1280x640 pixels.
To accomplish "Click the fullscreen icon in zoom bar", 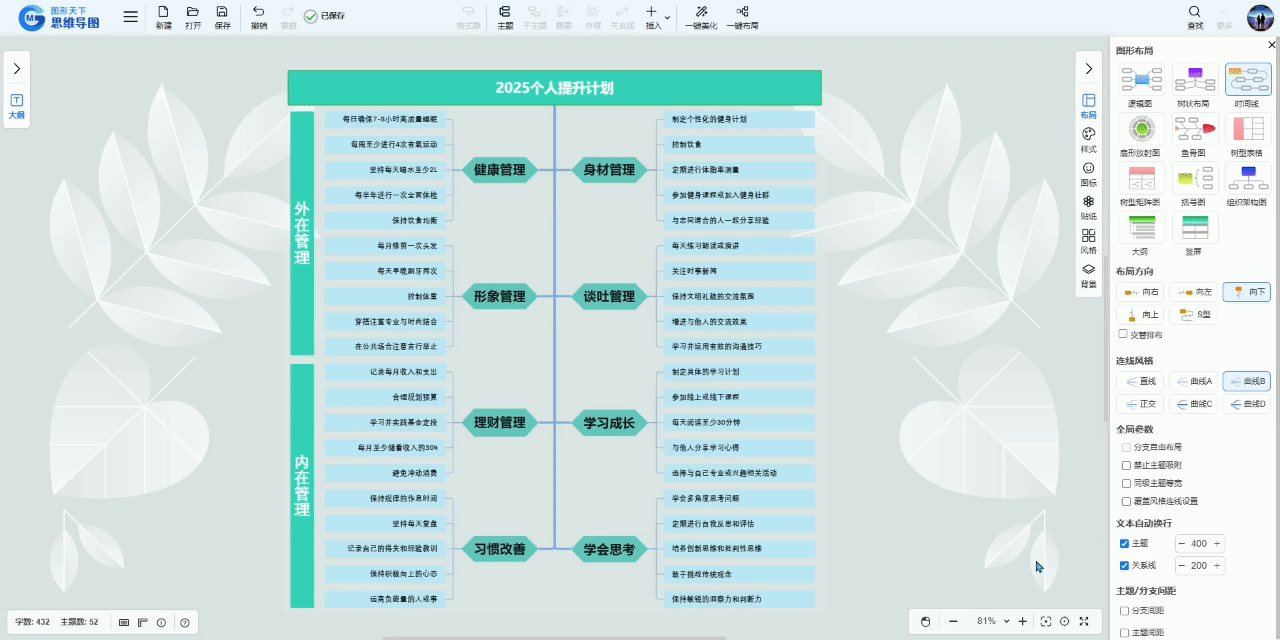I will tap(1084, 622).
